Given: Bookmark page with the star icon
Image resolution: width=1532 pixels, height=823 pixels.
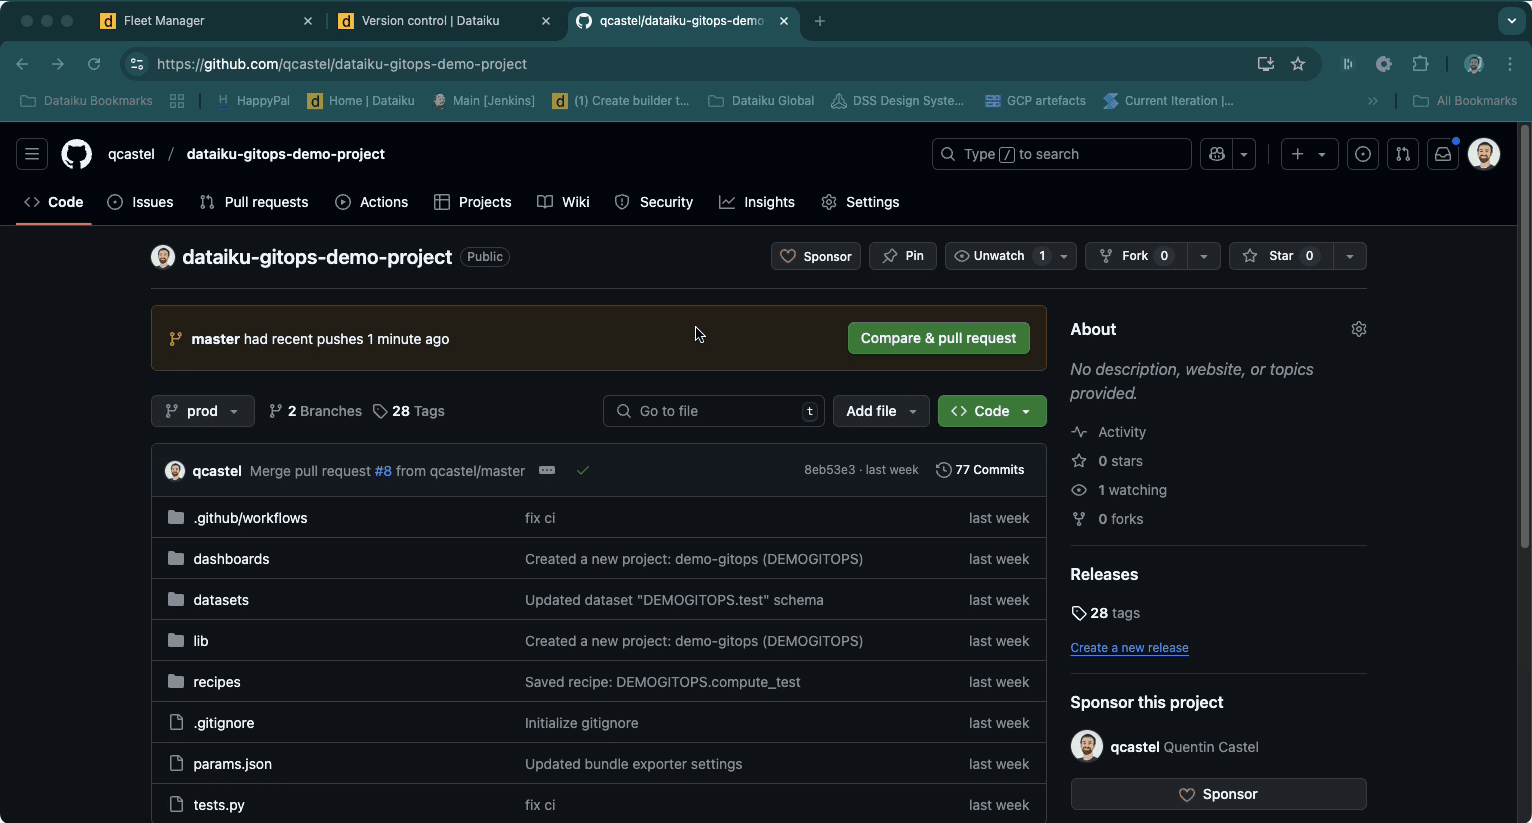Looking at the screenshot, I should point(1298,64).
